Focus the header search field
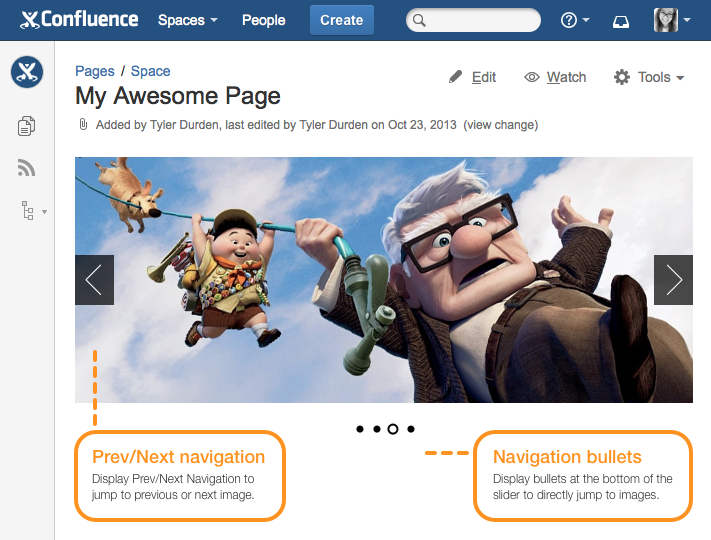The height and width of the screenshot is (540, 711). click(x=473, y=20)
